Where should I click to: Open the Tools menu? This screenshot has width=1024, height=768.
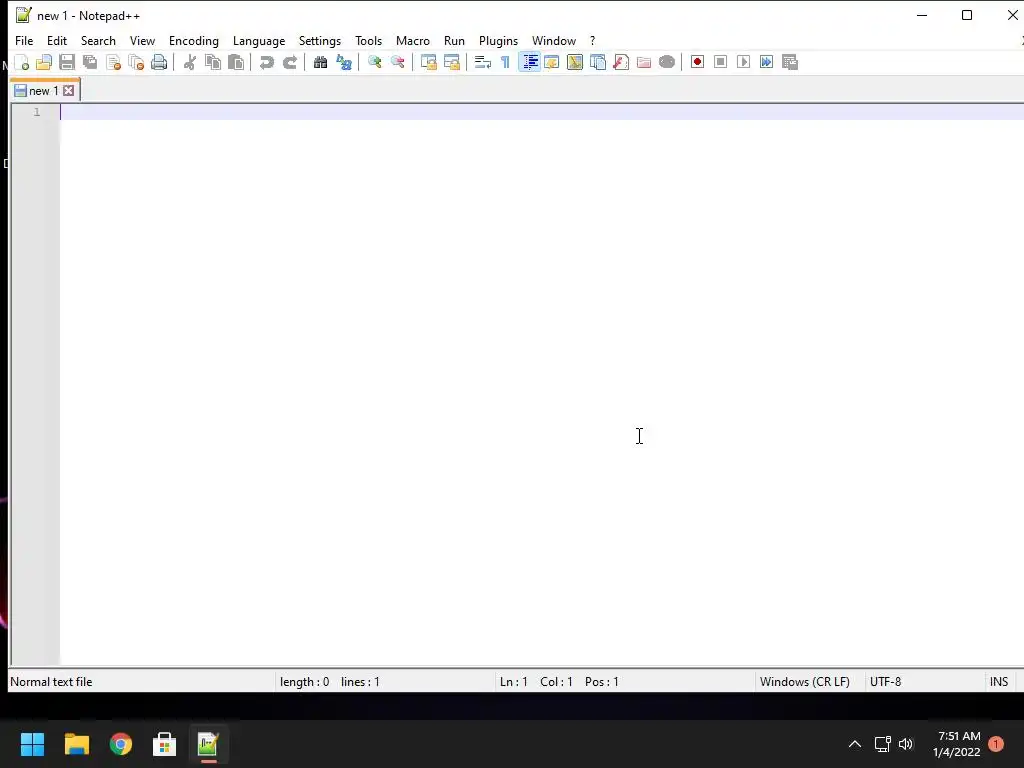point(368,40)
